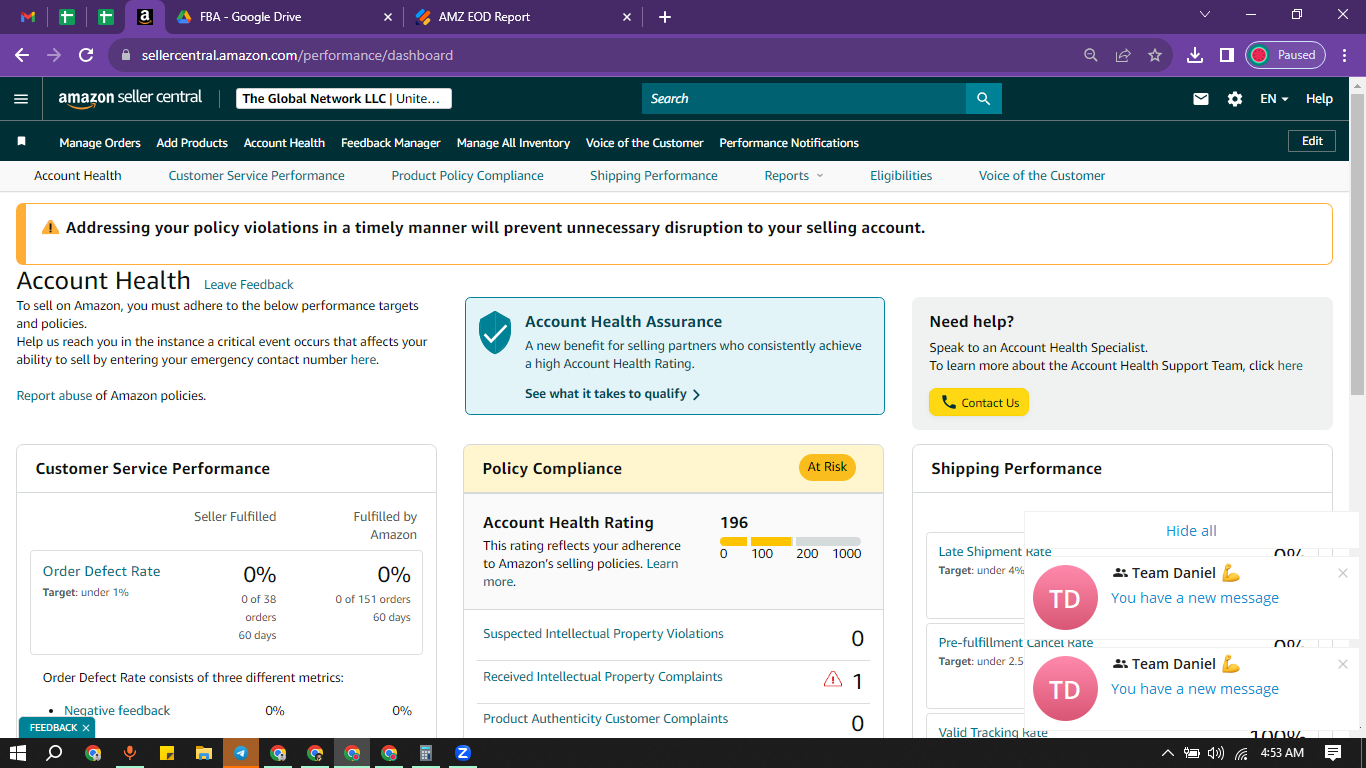Image resolution: width=1366 pixels, height=768 pixels.
Task: Switch to the pinned Gmail tab
Action: pos(28,17)
